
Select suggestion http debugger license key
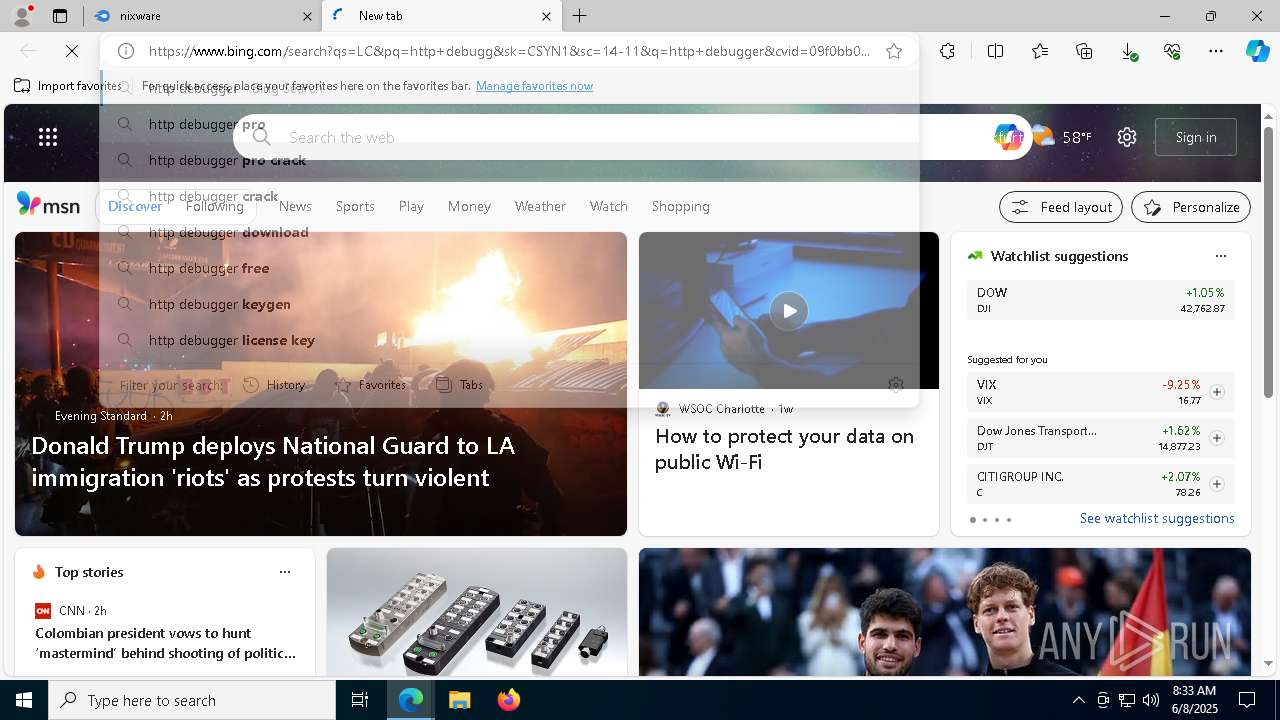click(x=508, y=340)
